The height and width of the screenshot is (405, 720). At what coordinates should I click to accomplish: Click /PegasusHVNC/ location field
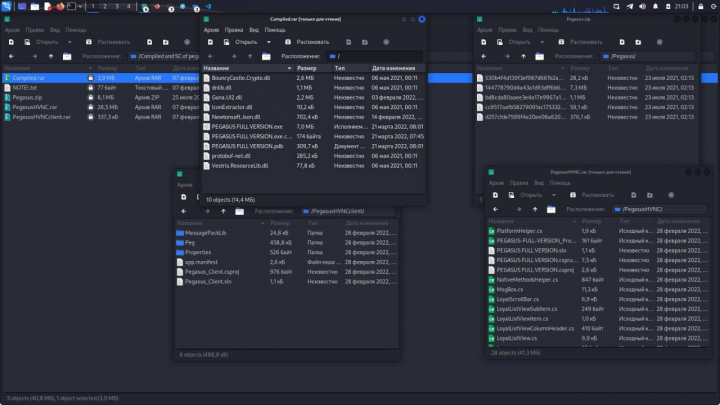point(659,209)
